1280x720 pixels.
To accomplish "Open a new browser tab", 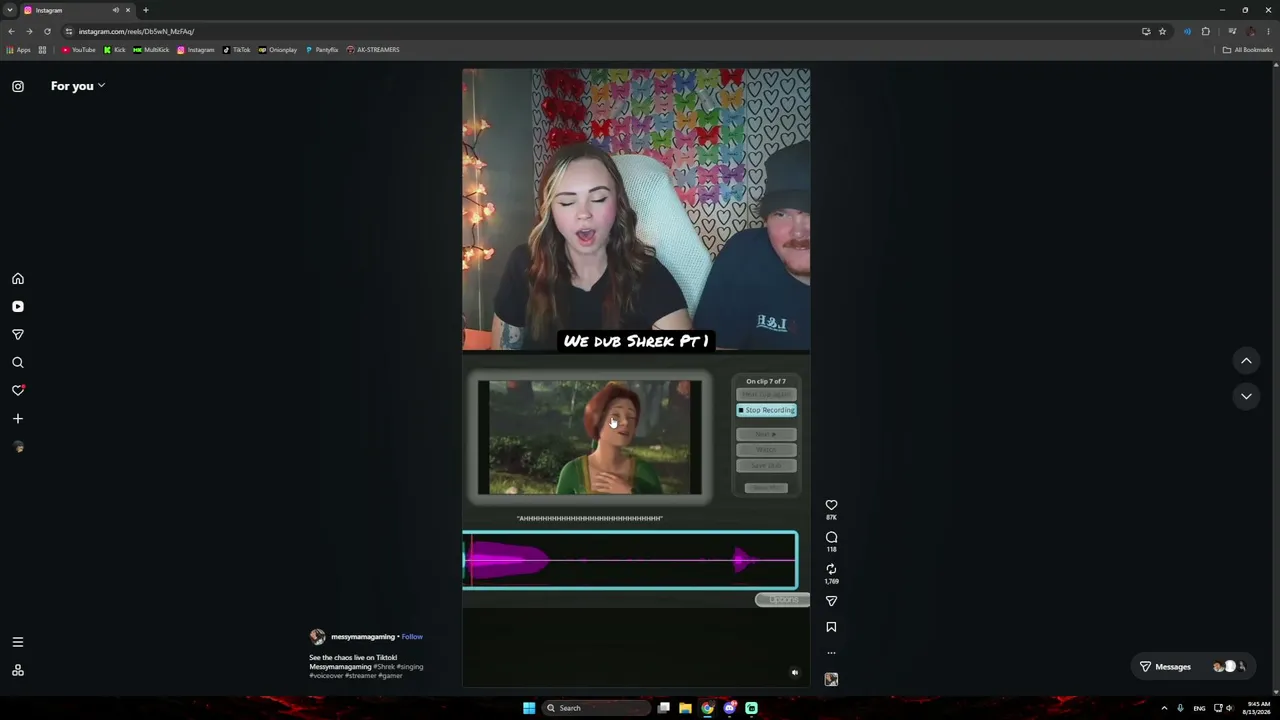I will click(145, 10).
